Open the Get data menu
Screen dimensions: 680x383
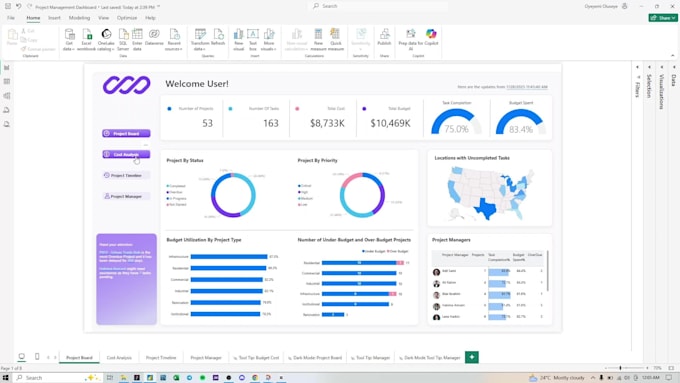(69, 40)
